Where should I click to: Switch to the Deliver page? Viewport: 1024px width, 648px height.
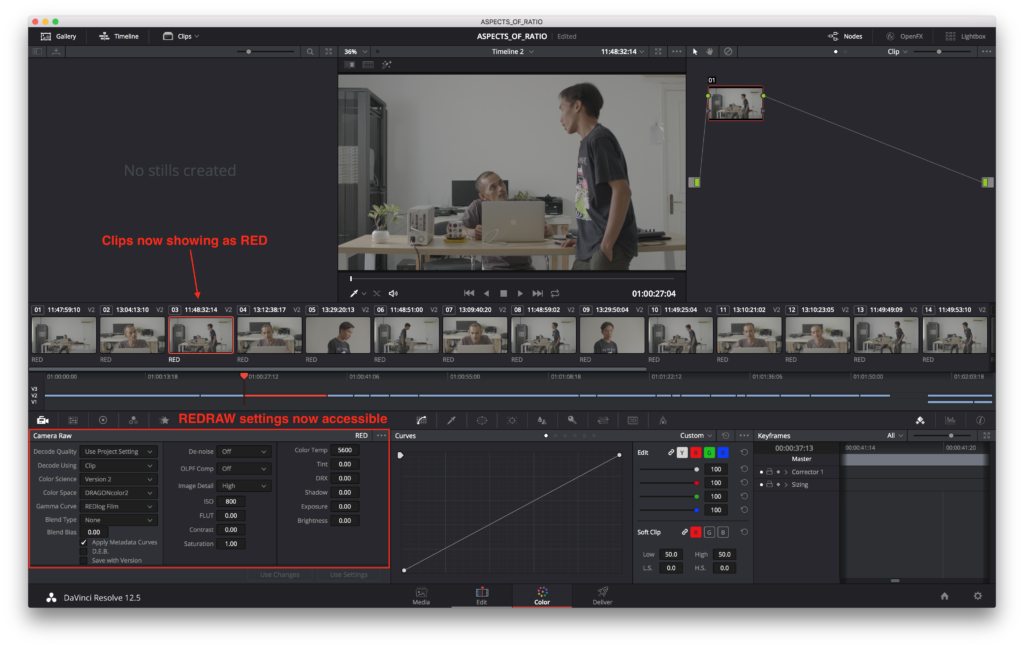click(602, 596)
